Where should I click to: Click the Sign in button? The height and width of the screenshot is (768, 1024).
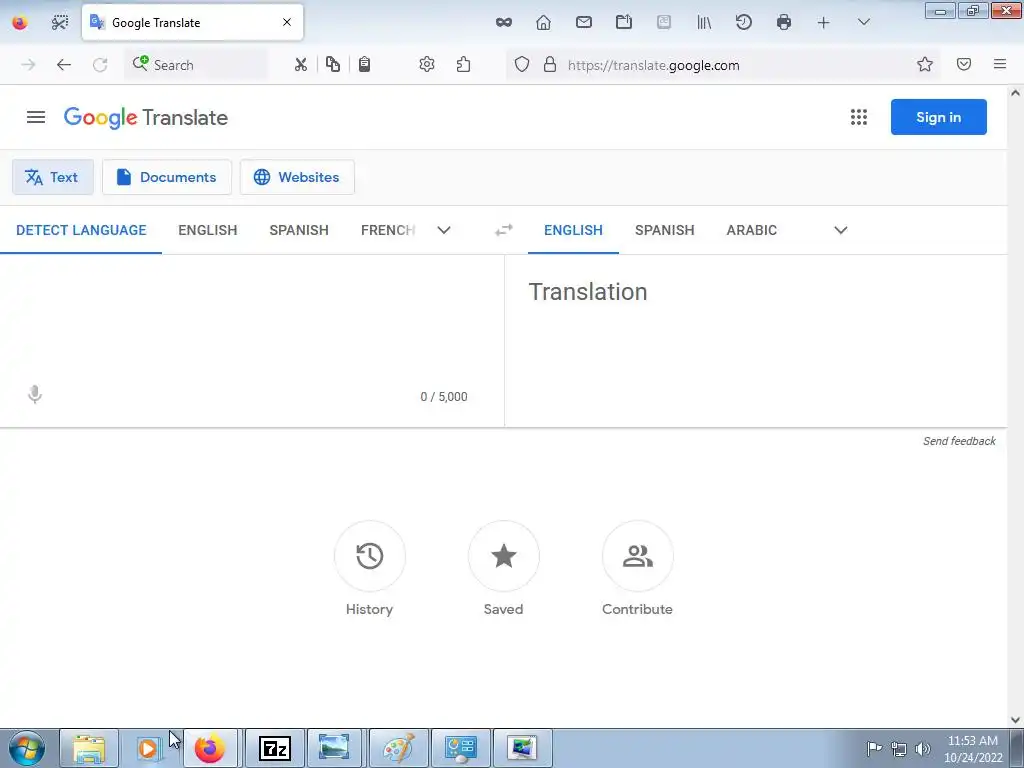pyautogui.click(x=938, y=118)
